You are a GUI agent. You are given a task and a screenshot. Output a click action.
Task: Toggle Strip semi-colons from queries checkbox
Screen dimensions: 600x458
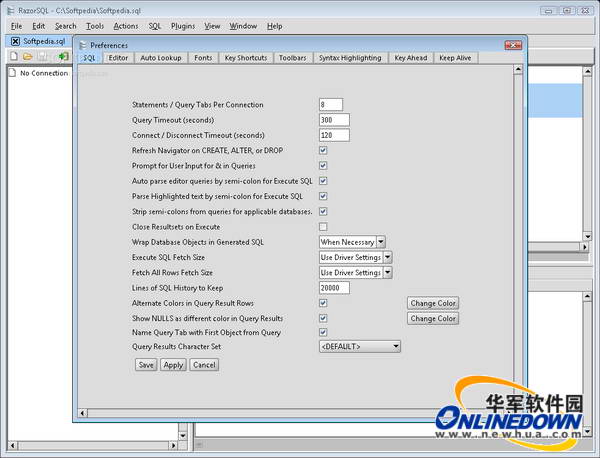point(323,212)
